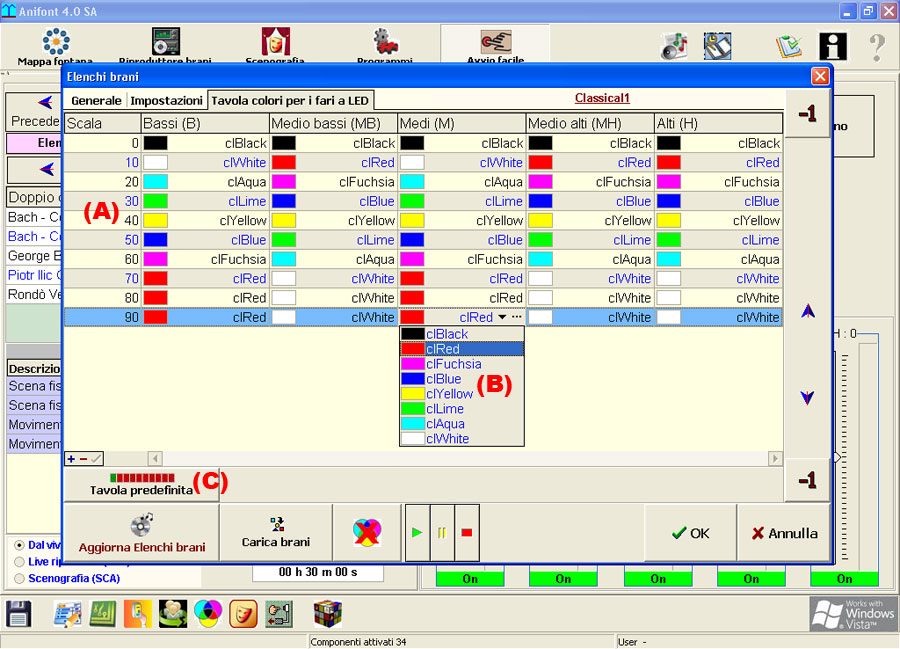This screenshot has width=900, height=649.
Task: Click the Rubik's cube icon
Action: 328,613
